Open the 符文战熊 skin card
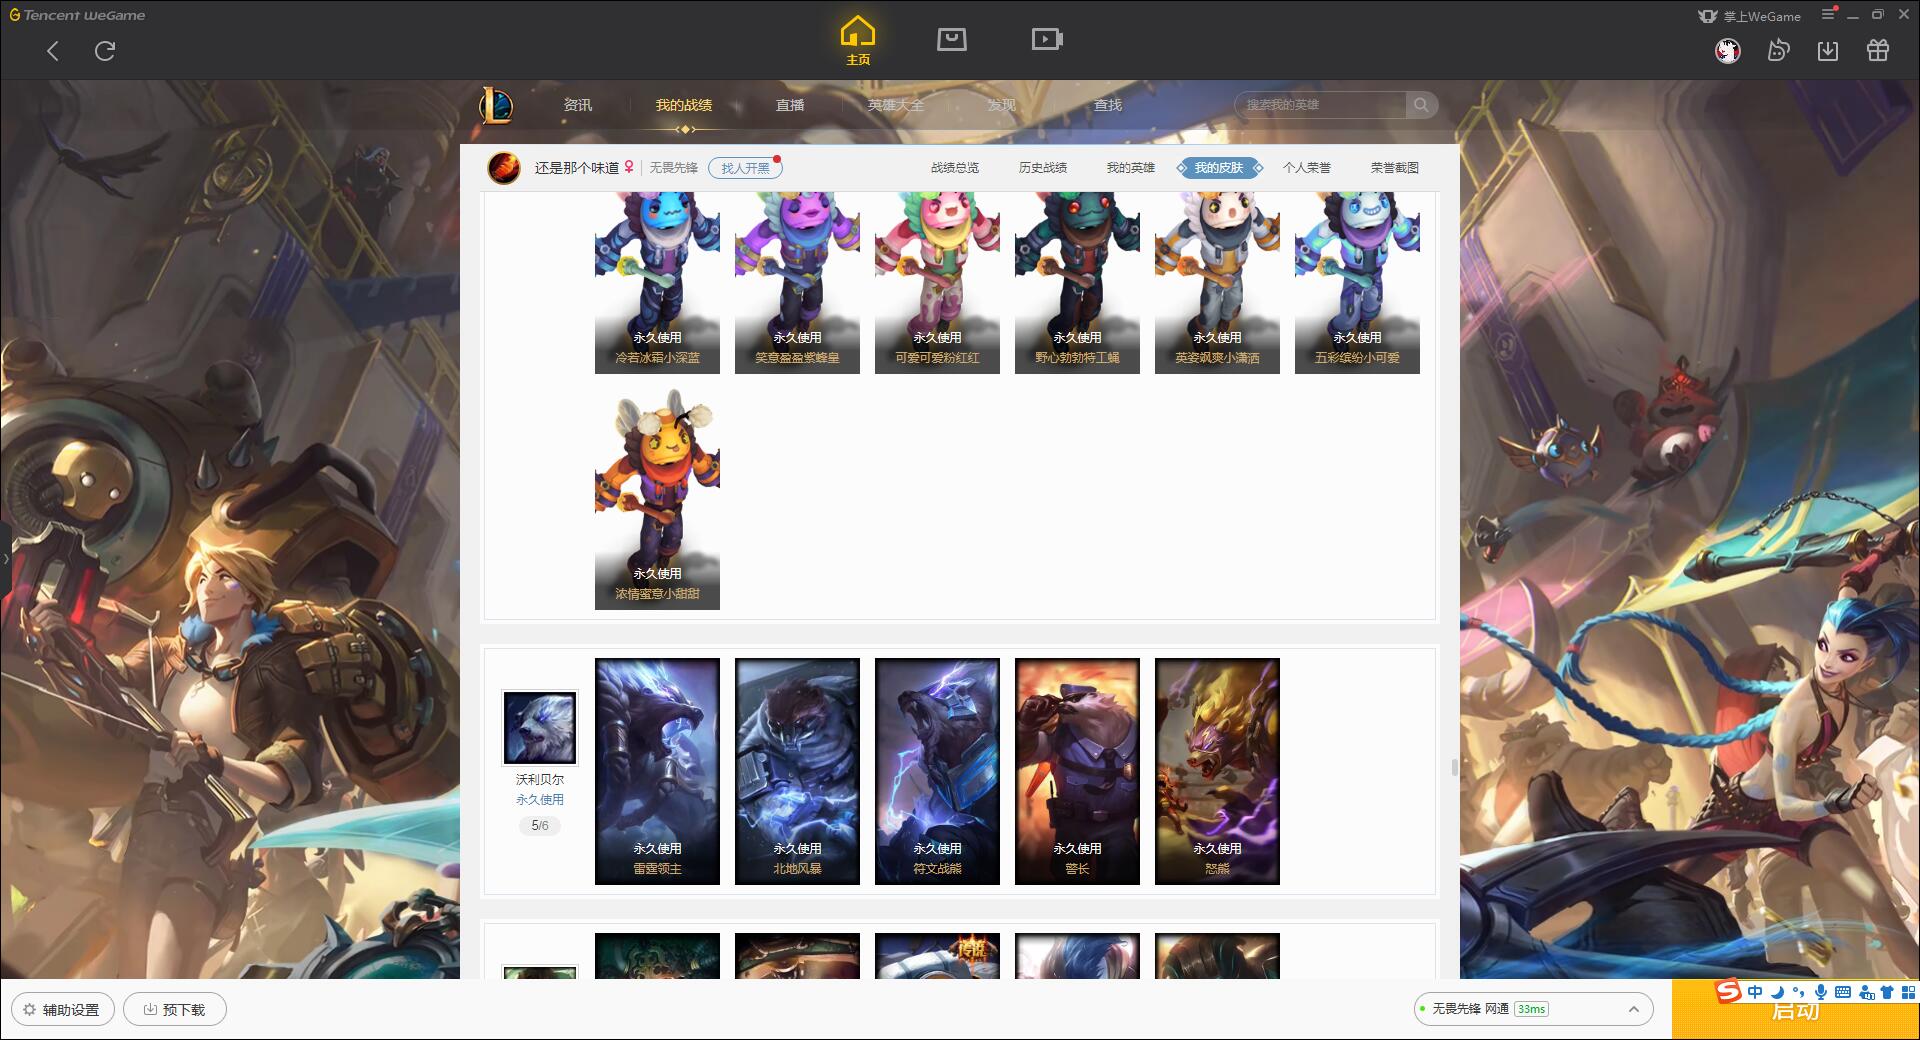Image resolution: width=1920 pixels, height=1040 pixels. [937, 771]
